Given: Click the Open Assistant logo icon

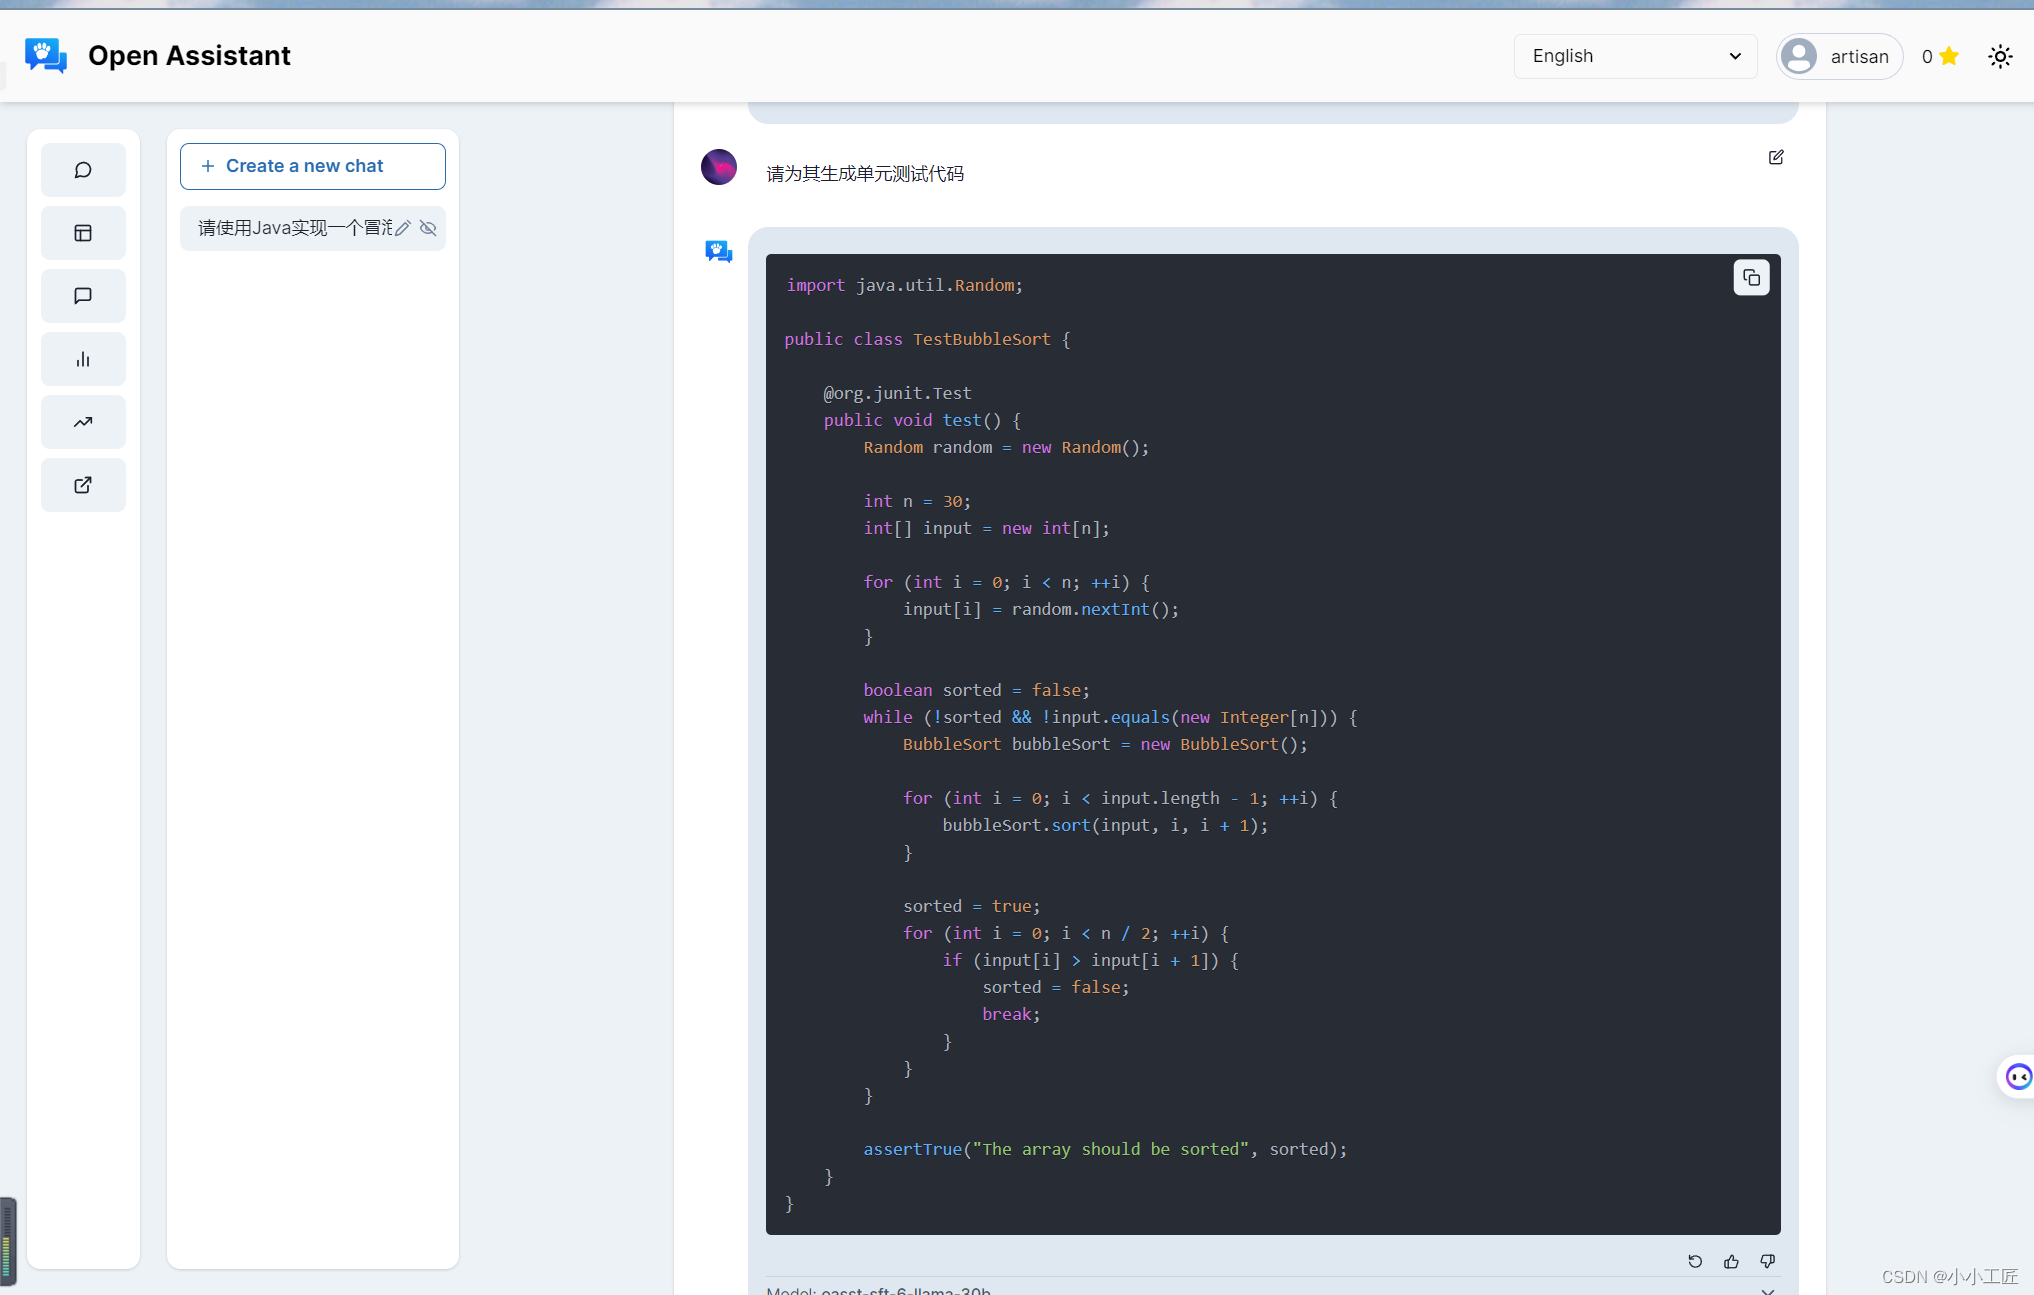Looking at the screenshot, I should tap(44, 55).
